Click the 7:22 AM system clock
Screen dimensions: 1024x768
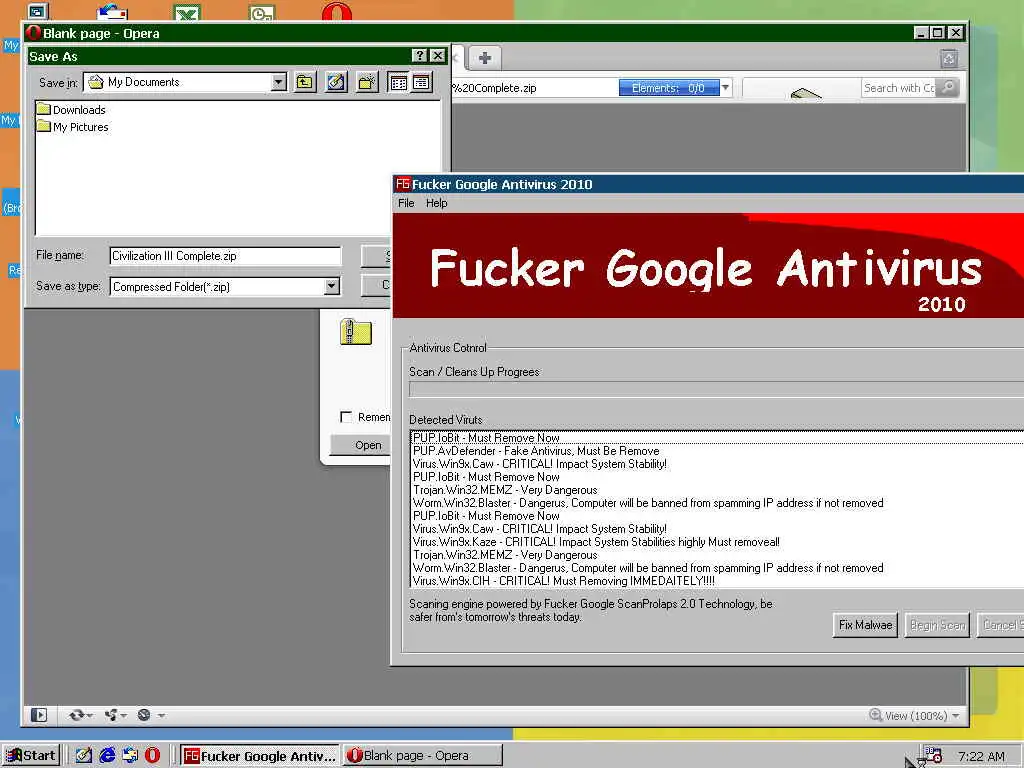coord(980,756)
